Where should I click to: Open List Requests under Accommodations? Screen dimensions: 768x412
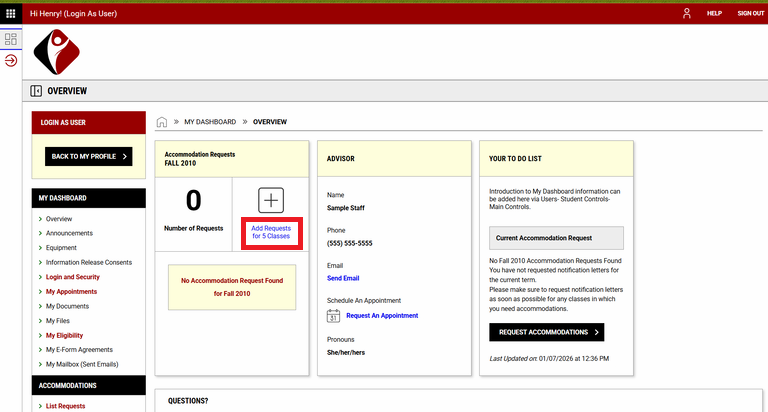(65, 406)
